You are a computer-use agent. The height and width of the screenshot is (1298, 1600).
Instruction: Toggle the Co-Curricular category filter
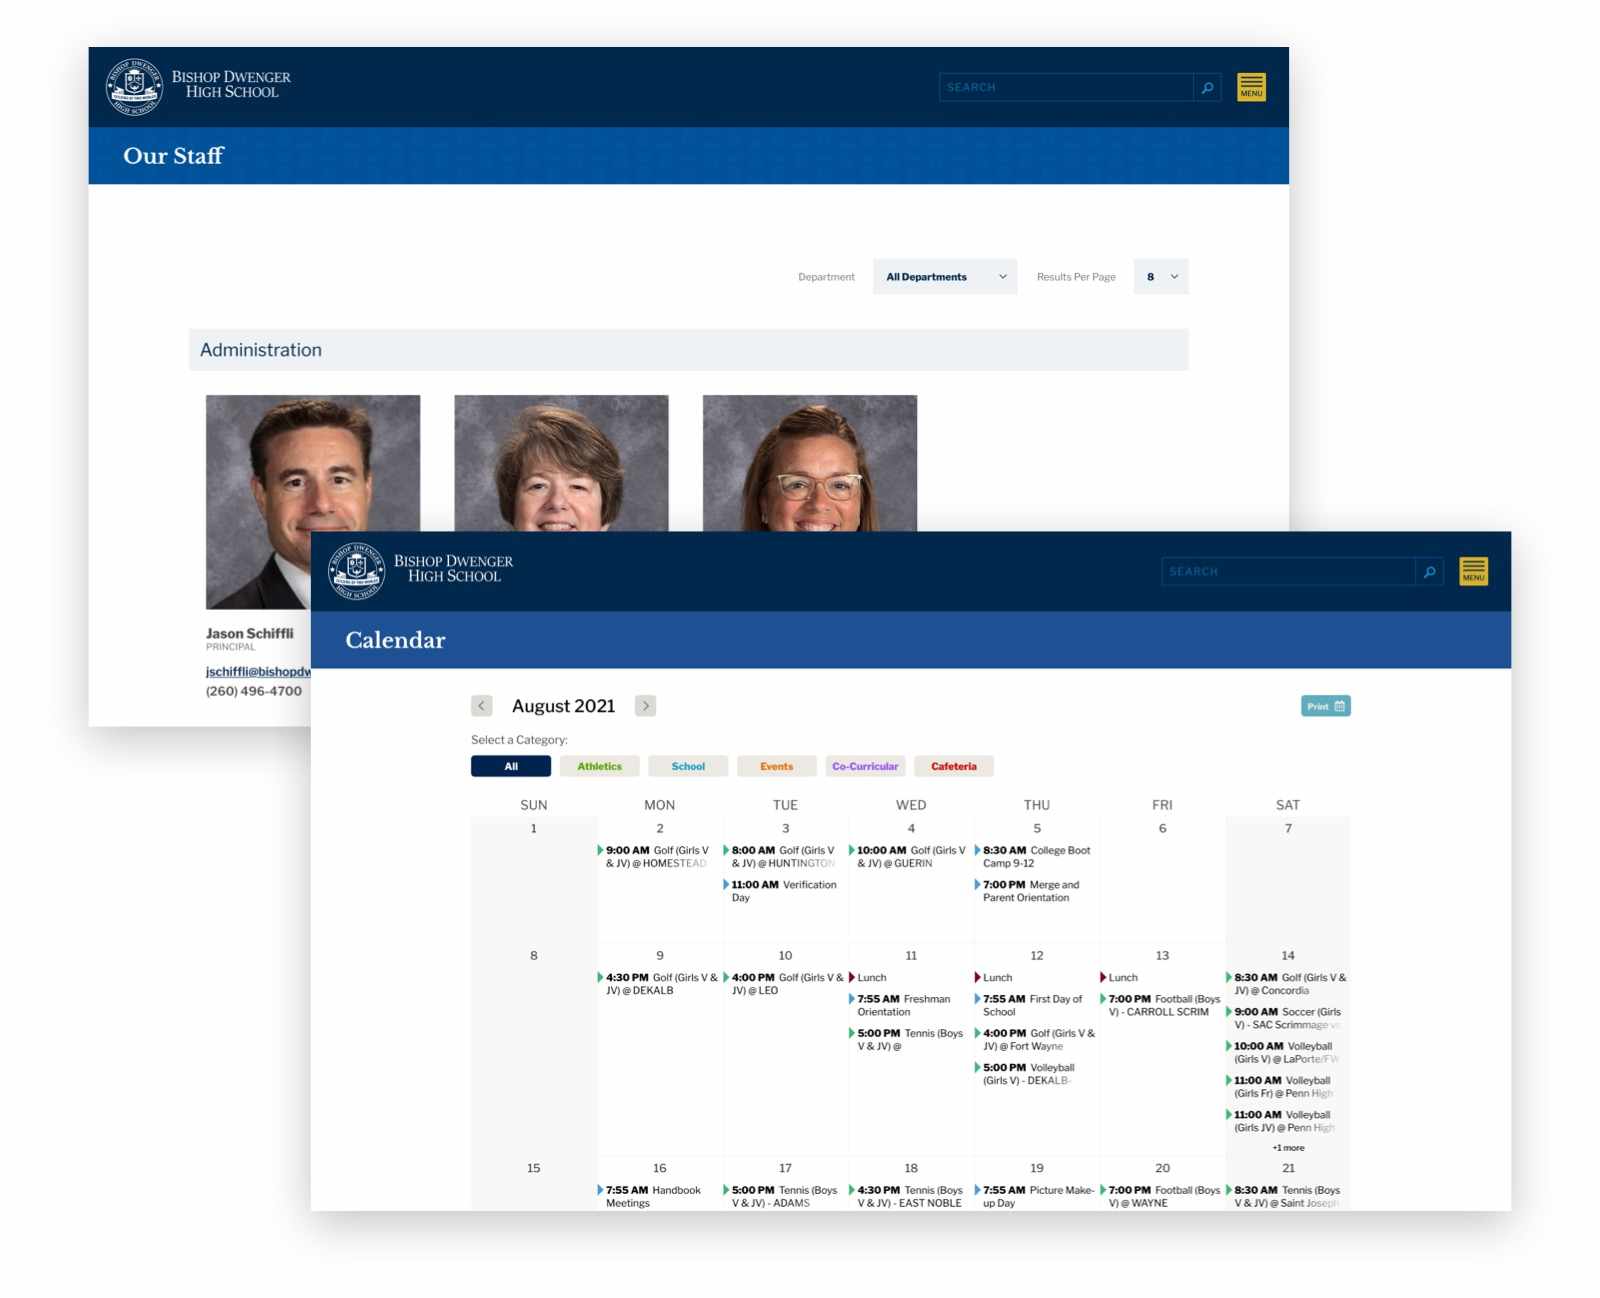pyautogui.click(x=865, y=766)
